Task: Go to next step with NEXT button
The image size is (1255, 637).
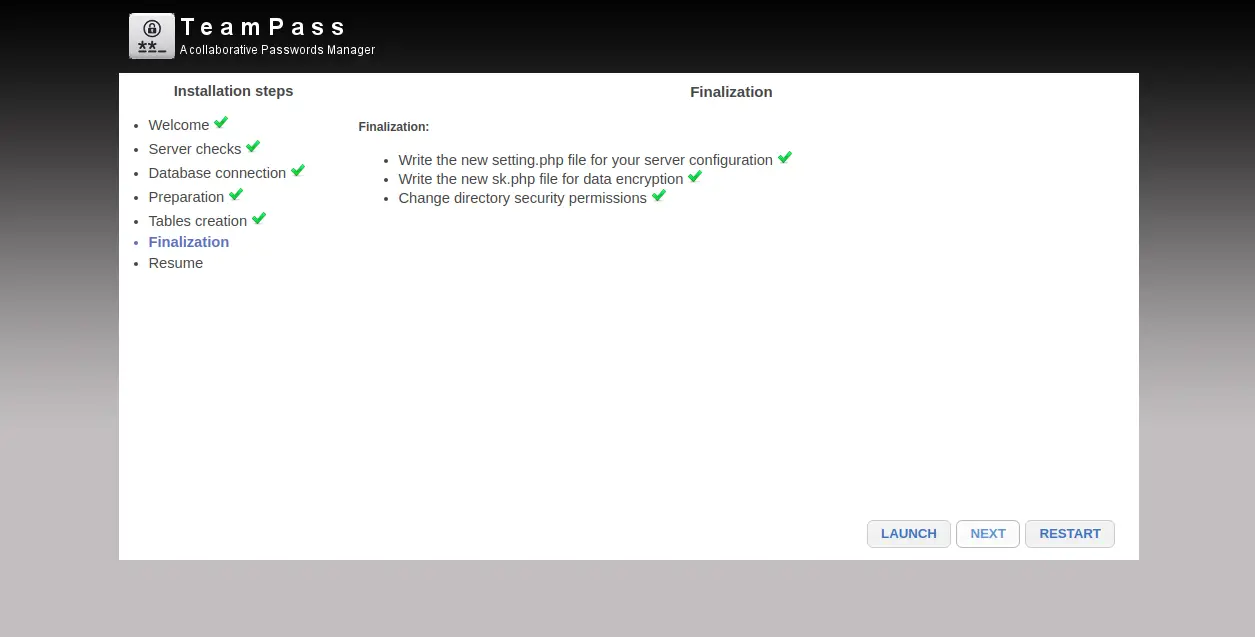Action: [x=988, y=534]
